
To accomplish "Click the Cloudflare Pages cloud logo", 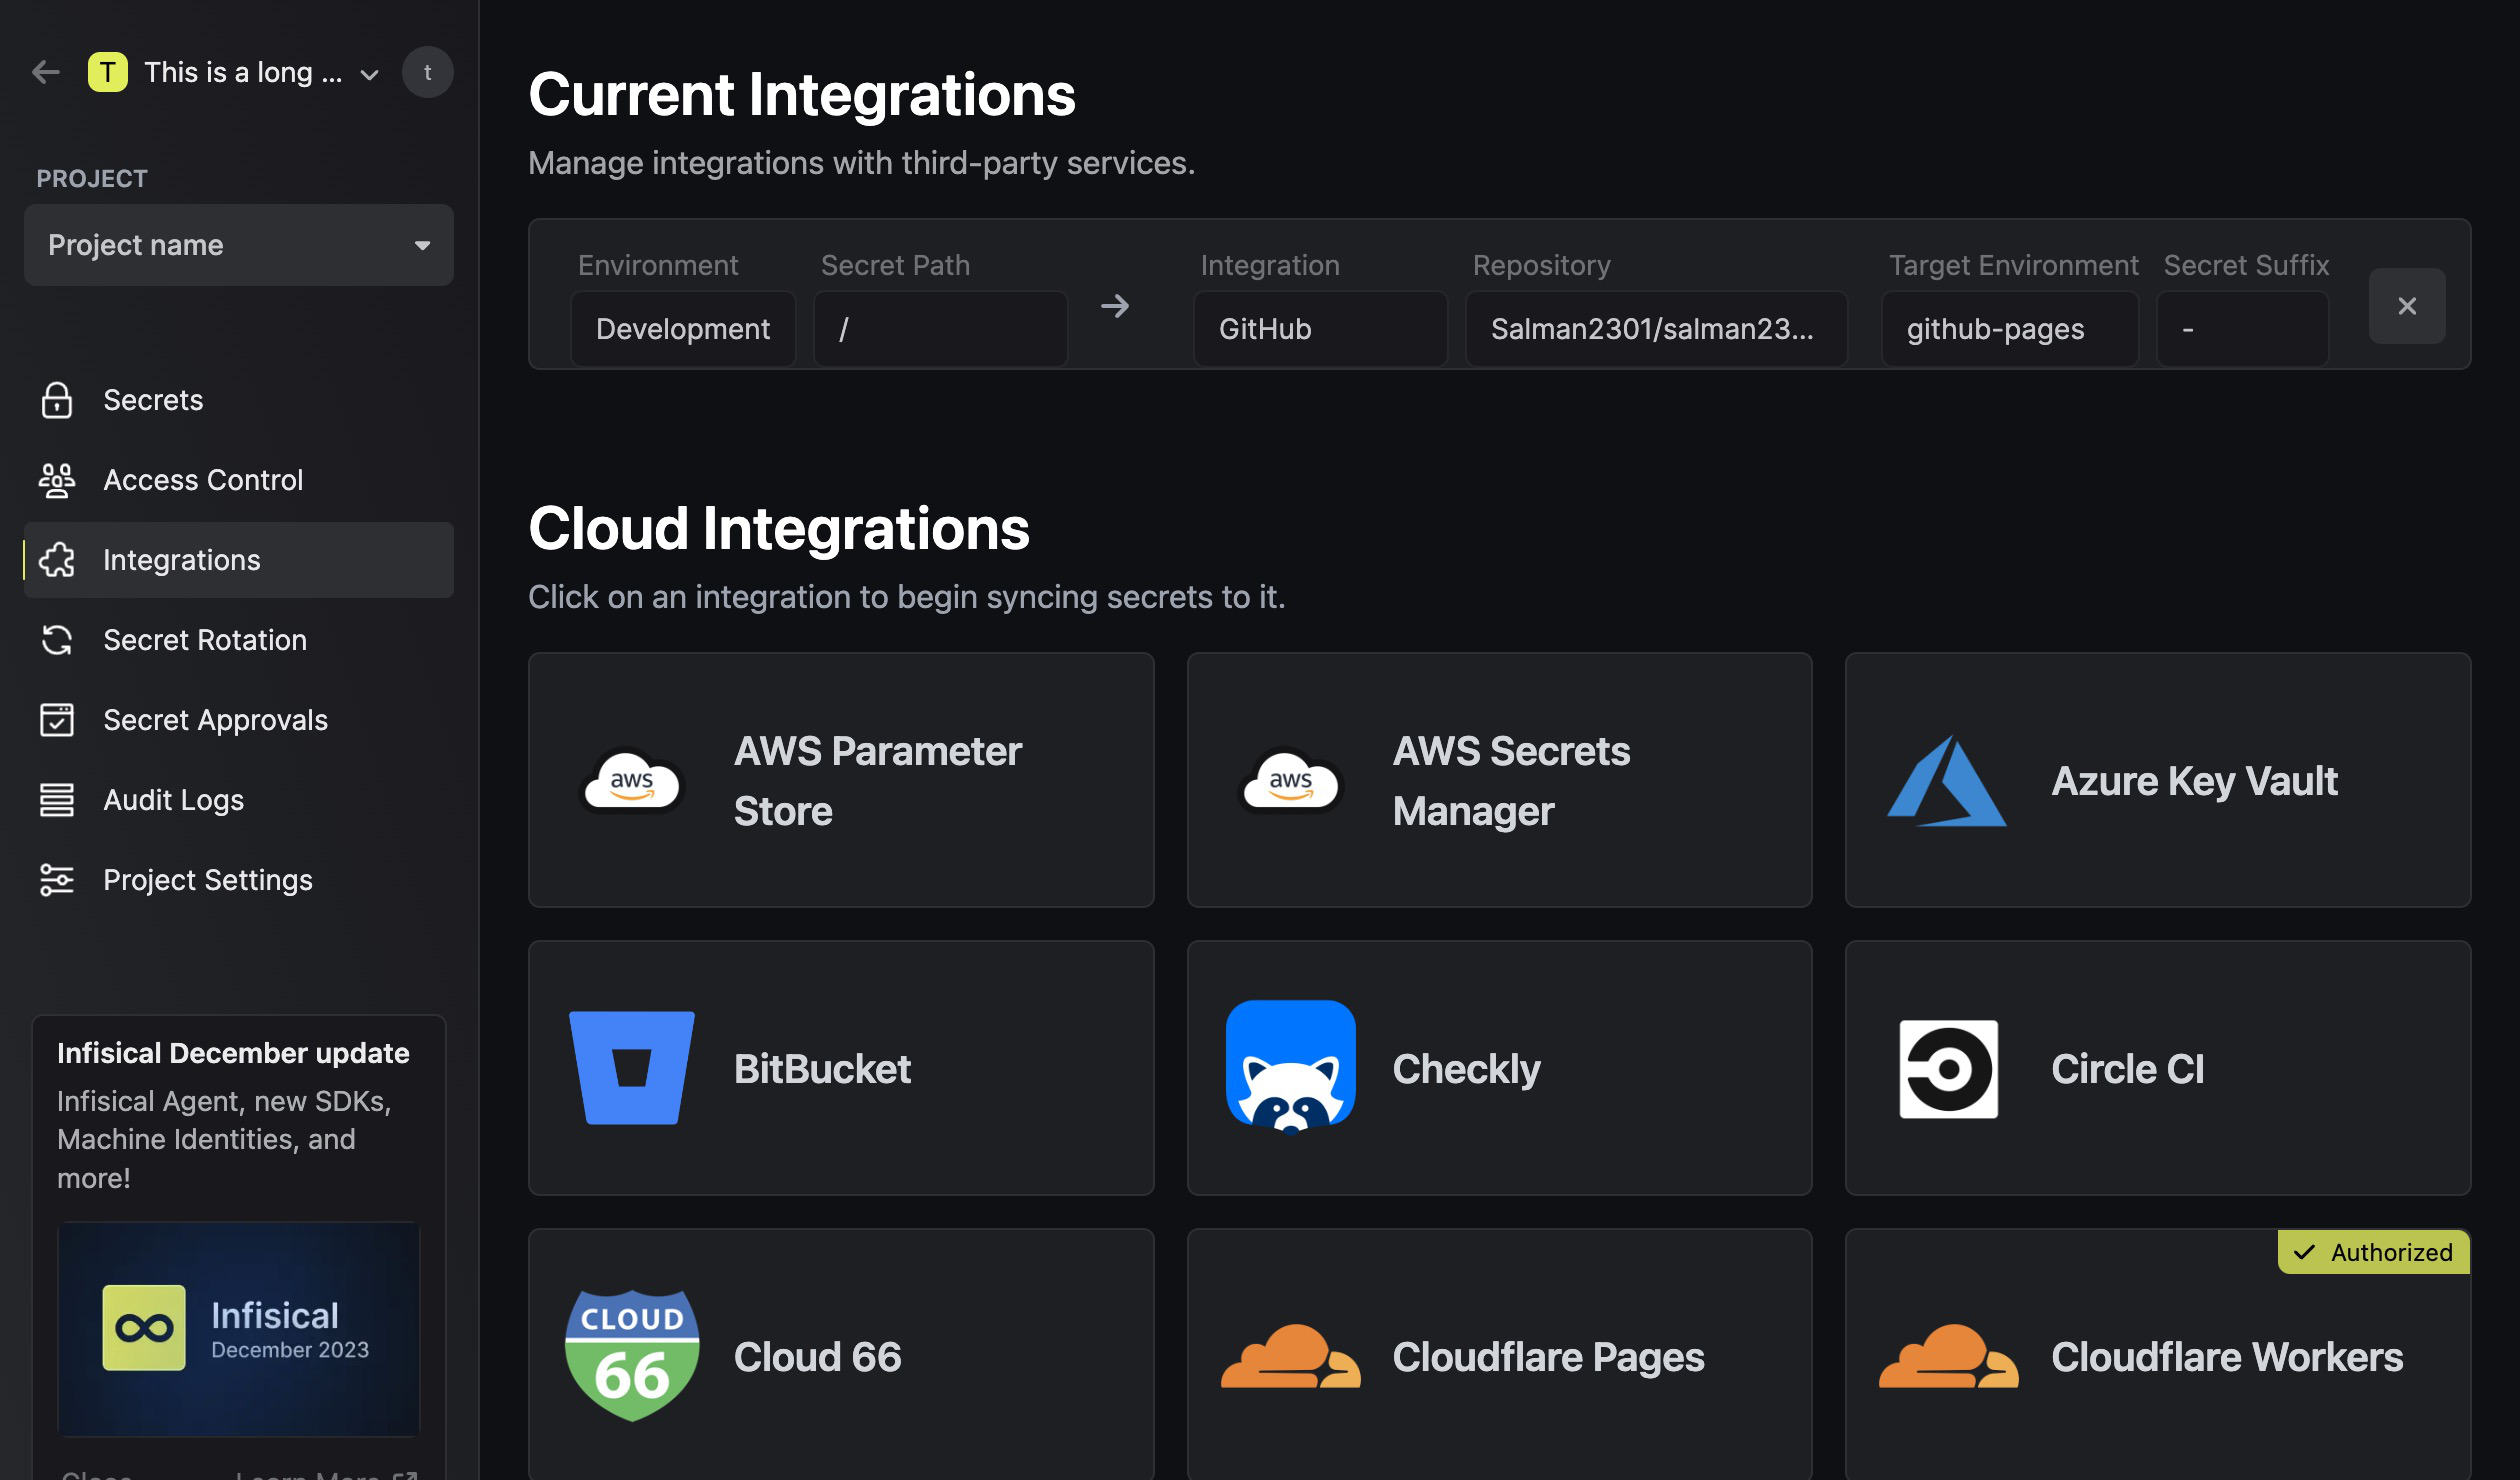I will pyautogui.click(x=1290, y=1356).
